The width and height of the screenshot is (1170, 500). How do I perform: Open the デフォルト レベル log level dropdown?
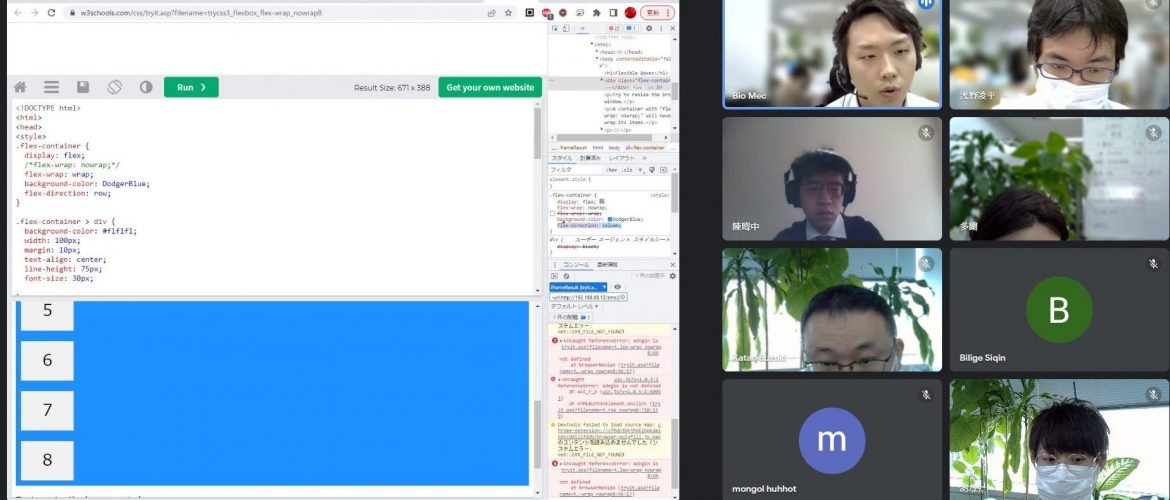tap(574, 307)
